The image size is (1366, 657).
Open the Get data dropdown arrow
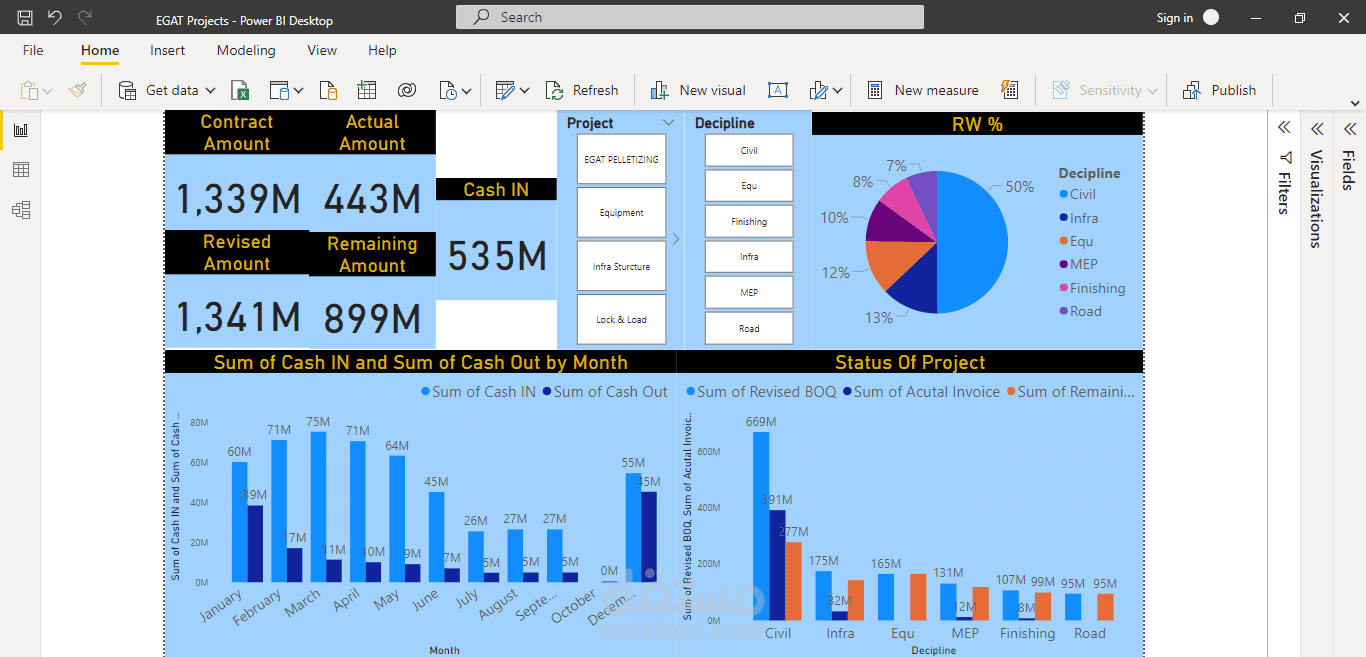[211, 91]
